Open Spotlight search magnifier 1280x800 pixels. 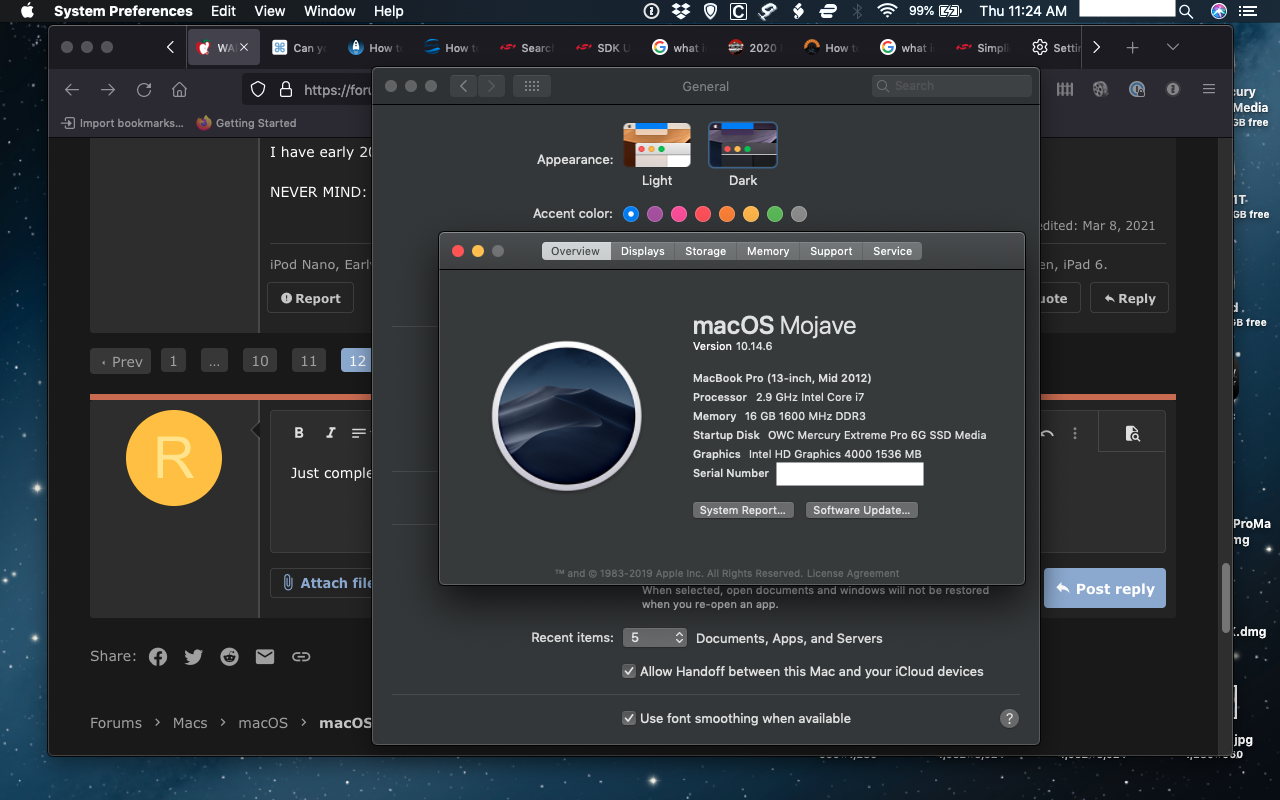[x=1186, y=11]
